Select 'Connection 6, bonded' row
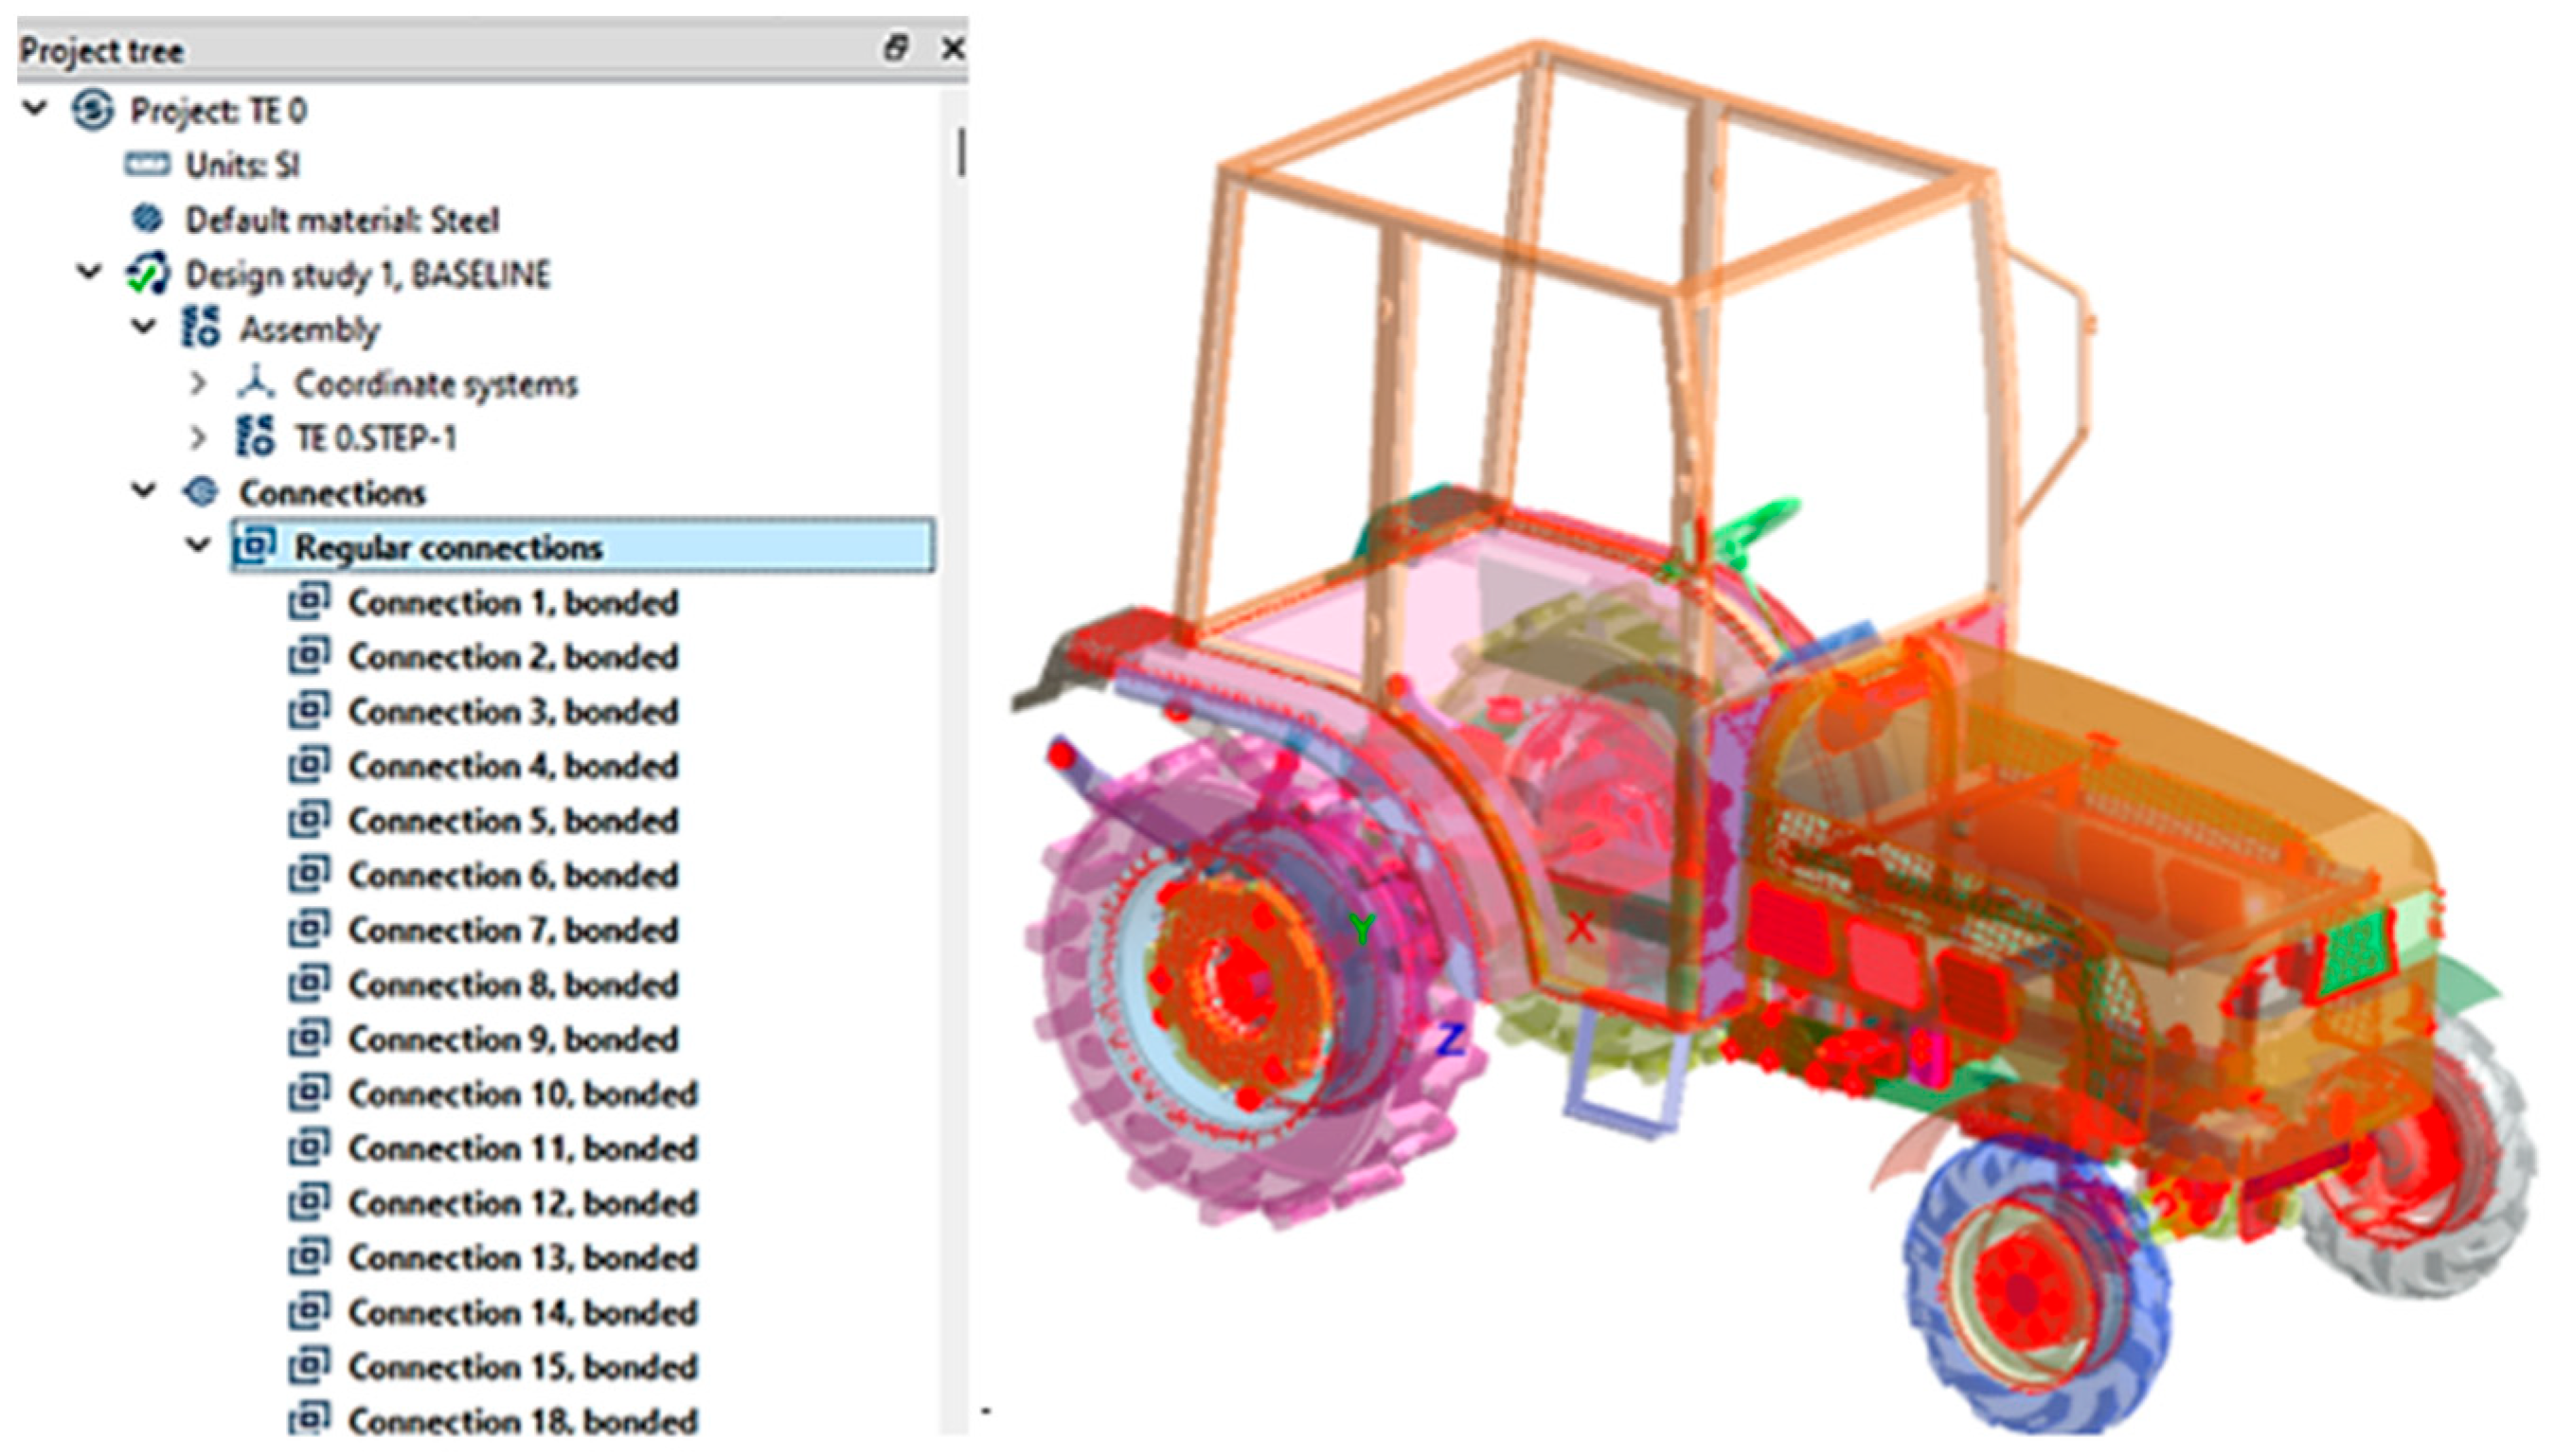Screen dimensions: 2555x1456 tap(513, 875)
